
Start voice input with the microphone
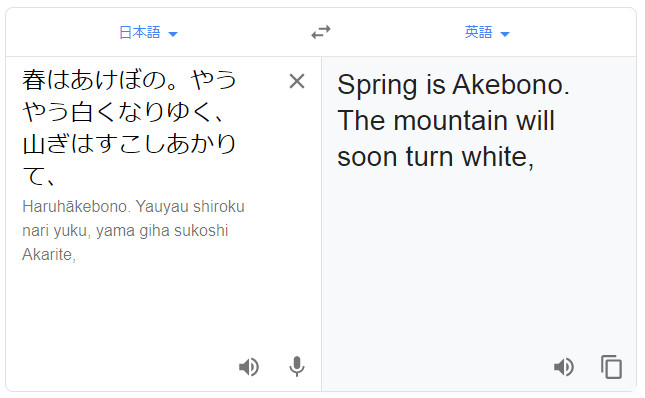coord(297,367)
